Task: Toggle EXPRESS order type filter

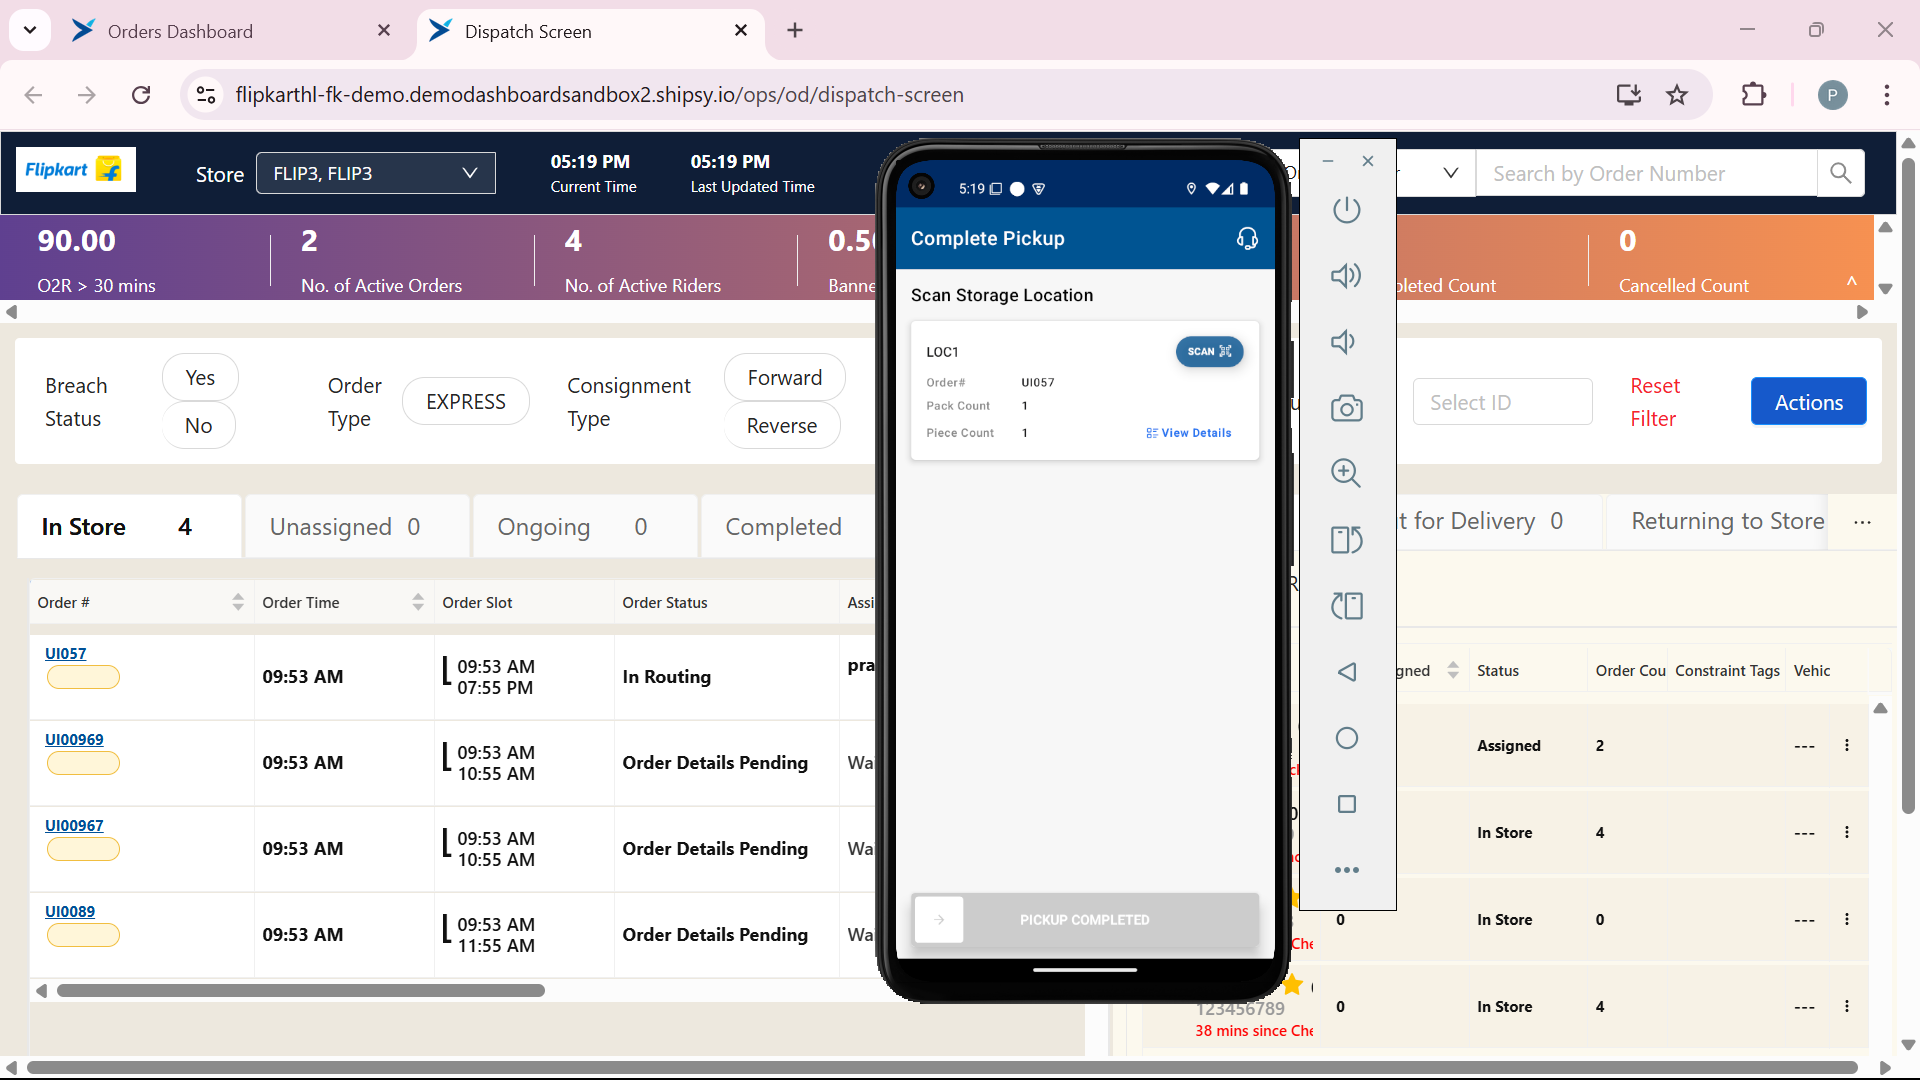Action: (x=466, y=402)
